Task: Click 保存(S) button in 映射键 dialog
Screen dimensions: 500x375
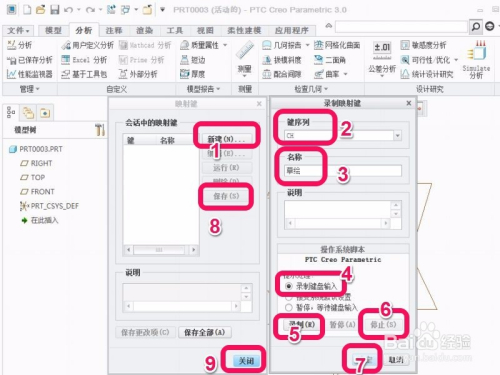Action: pos(226,196)
